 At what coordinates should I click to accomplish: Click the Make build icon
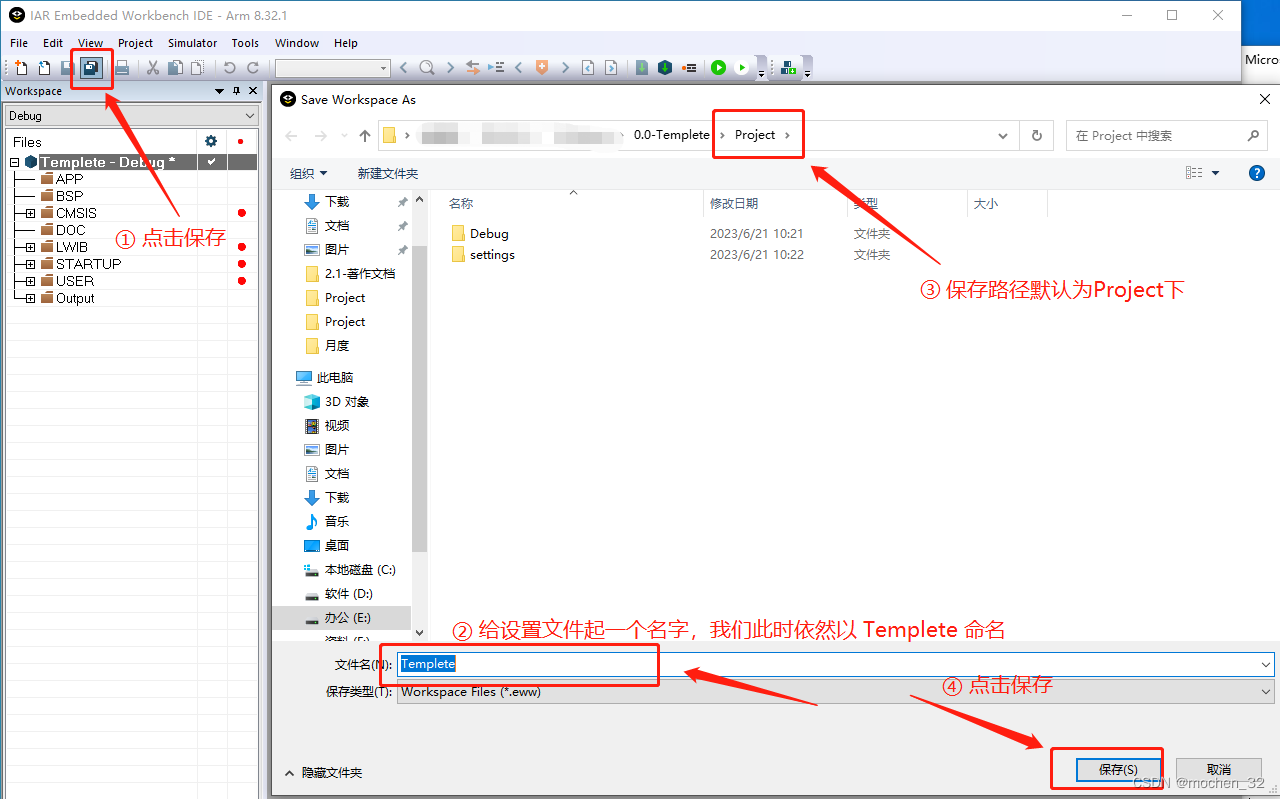tap(665, 68)
